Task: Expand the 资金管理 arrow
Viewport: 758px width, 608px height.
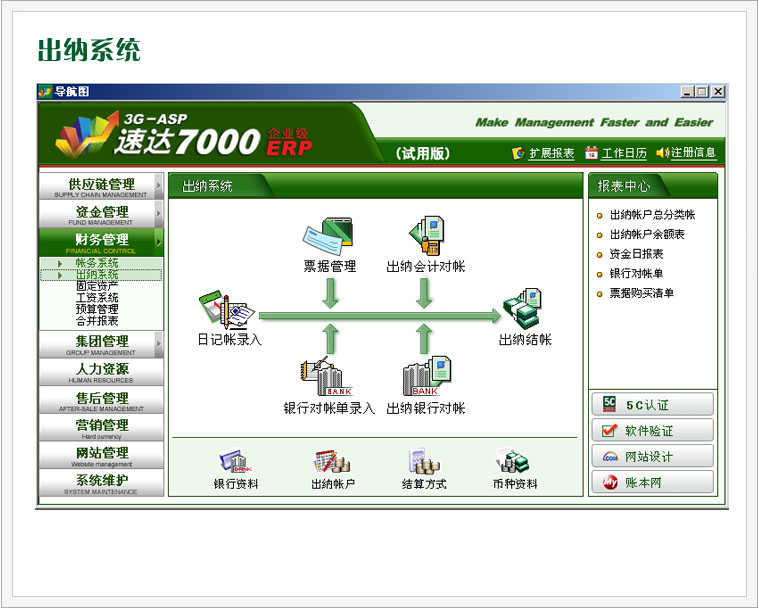Action: pos(159,213)
